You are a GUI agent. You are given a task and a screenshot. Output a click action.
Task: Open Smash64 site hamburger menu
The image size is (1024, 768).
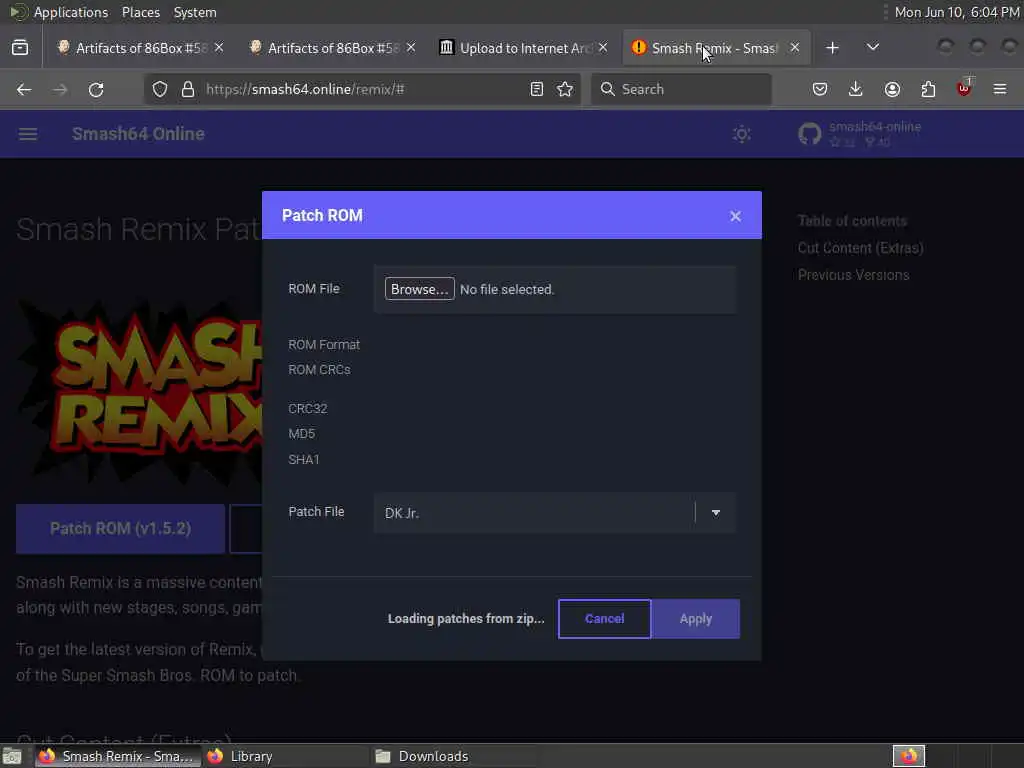pyautogui.click(x=28, y=134)
